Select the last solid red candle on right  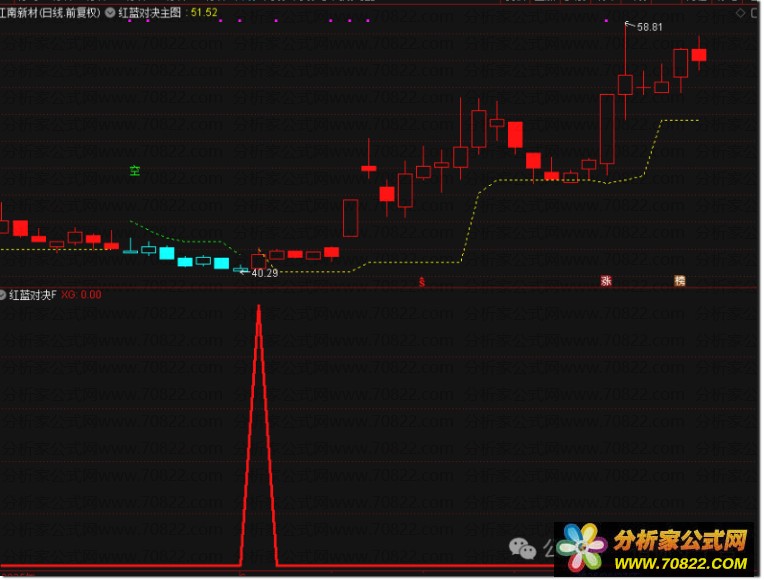click(x=699, y=54)
